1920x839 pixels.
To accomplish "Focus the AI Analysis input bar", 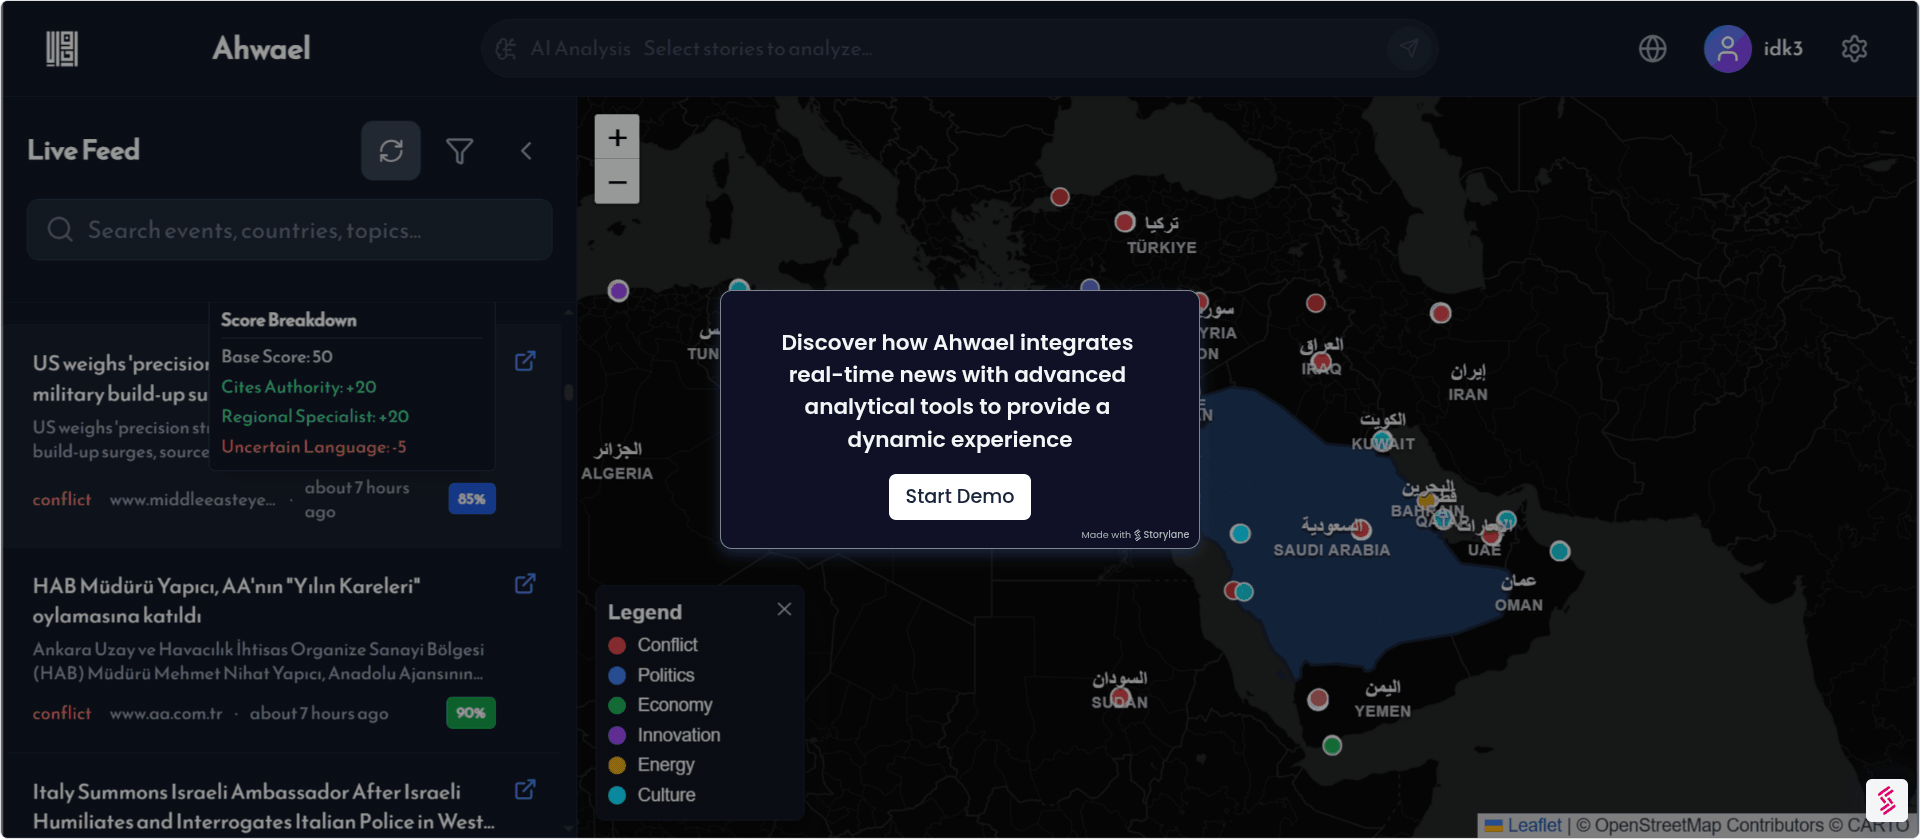I will [x=958, y=48].
